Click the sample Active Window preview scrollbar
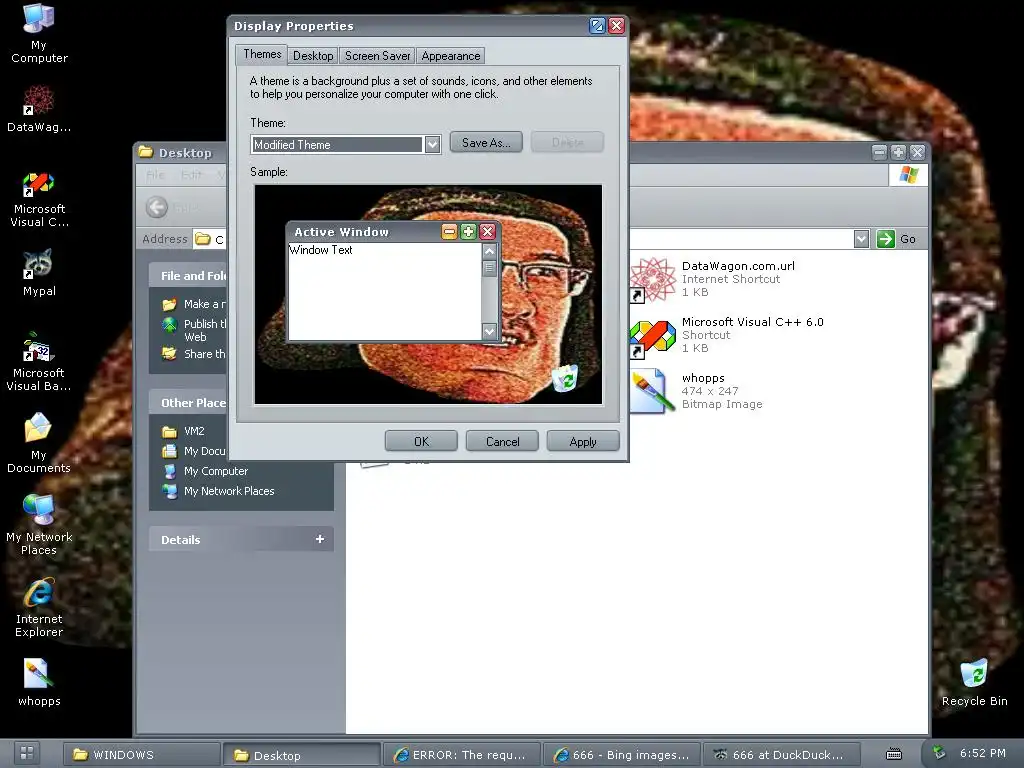Screen dimensions: 1024x768 [x=490, y=291]
